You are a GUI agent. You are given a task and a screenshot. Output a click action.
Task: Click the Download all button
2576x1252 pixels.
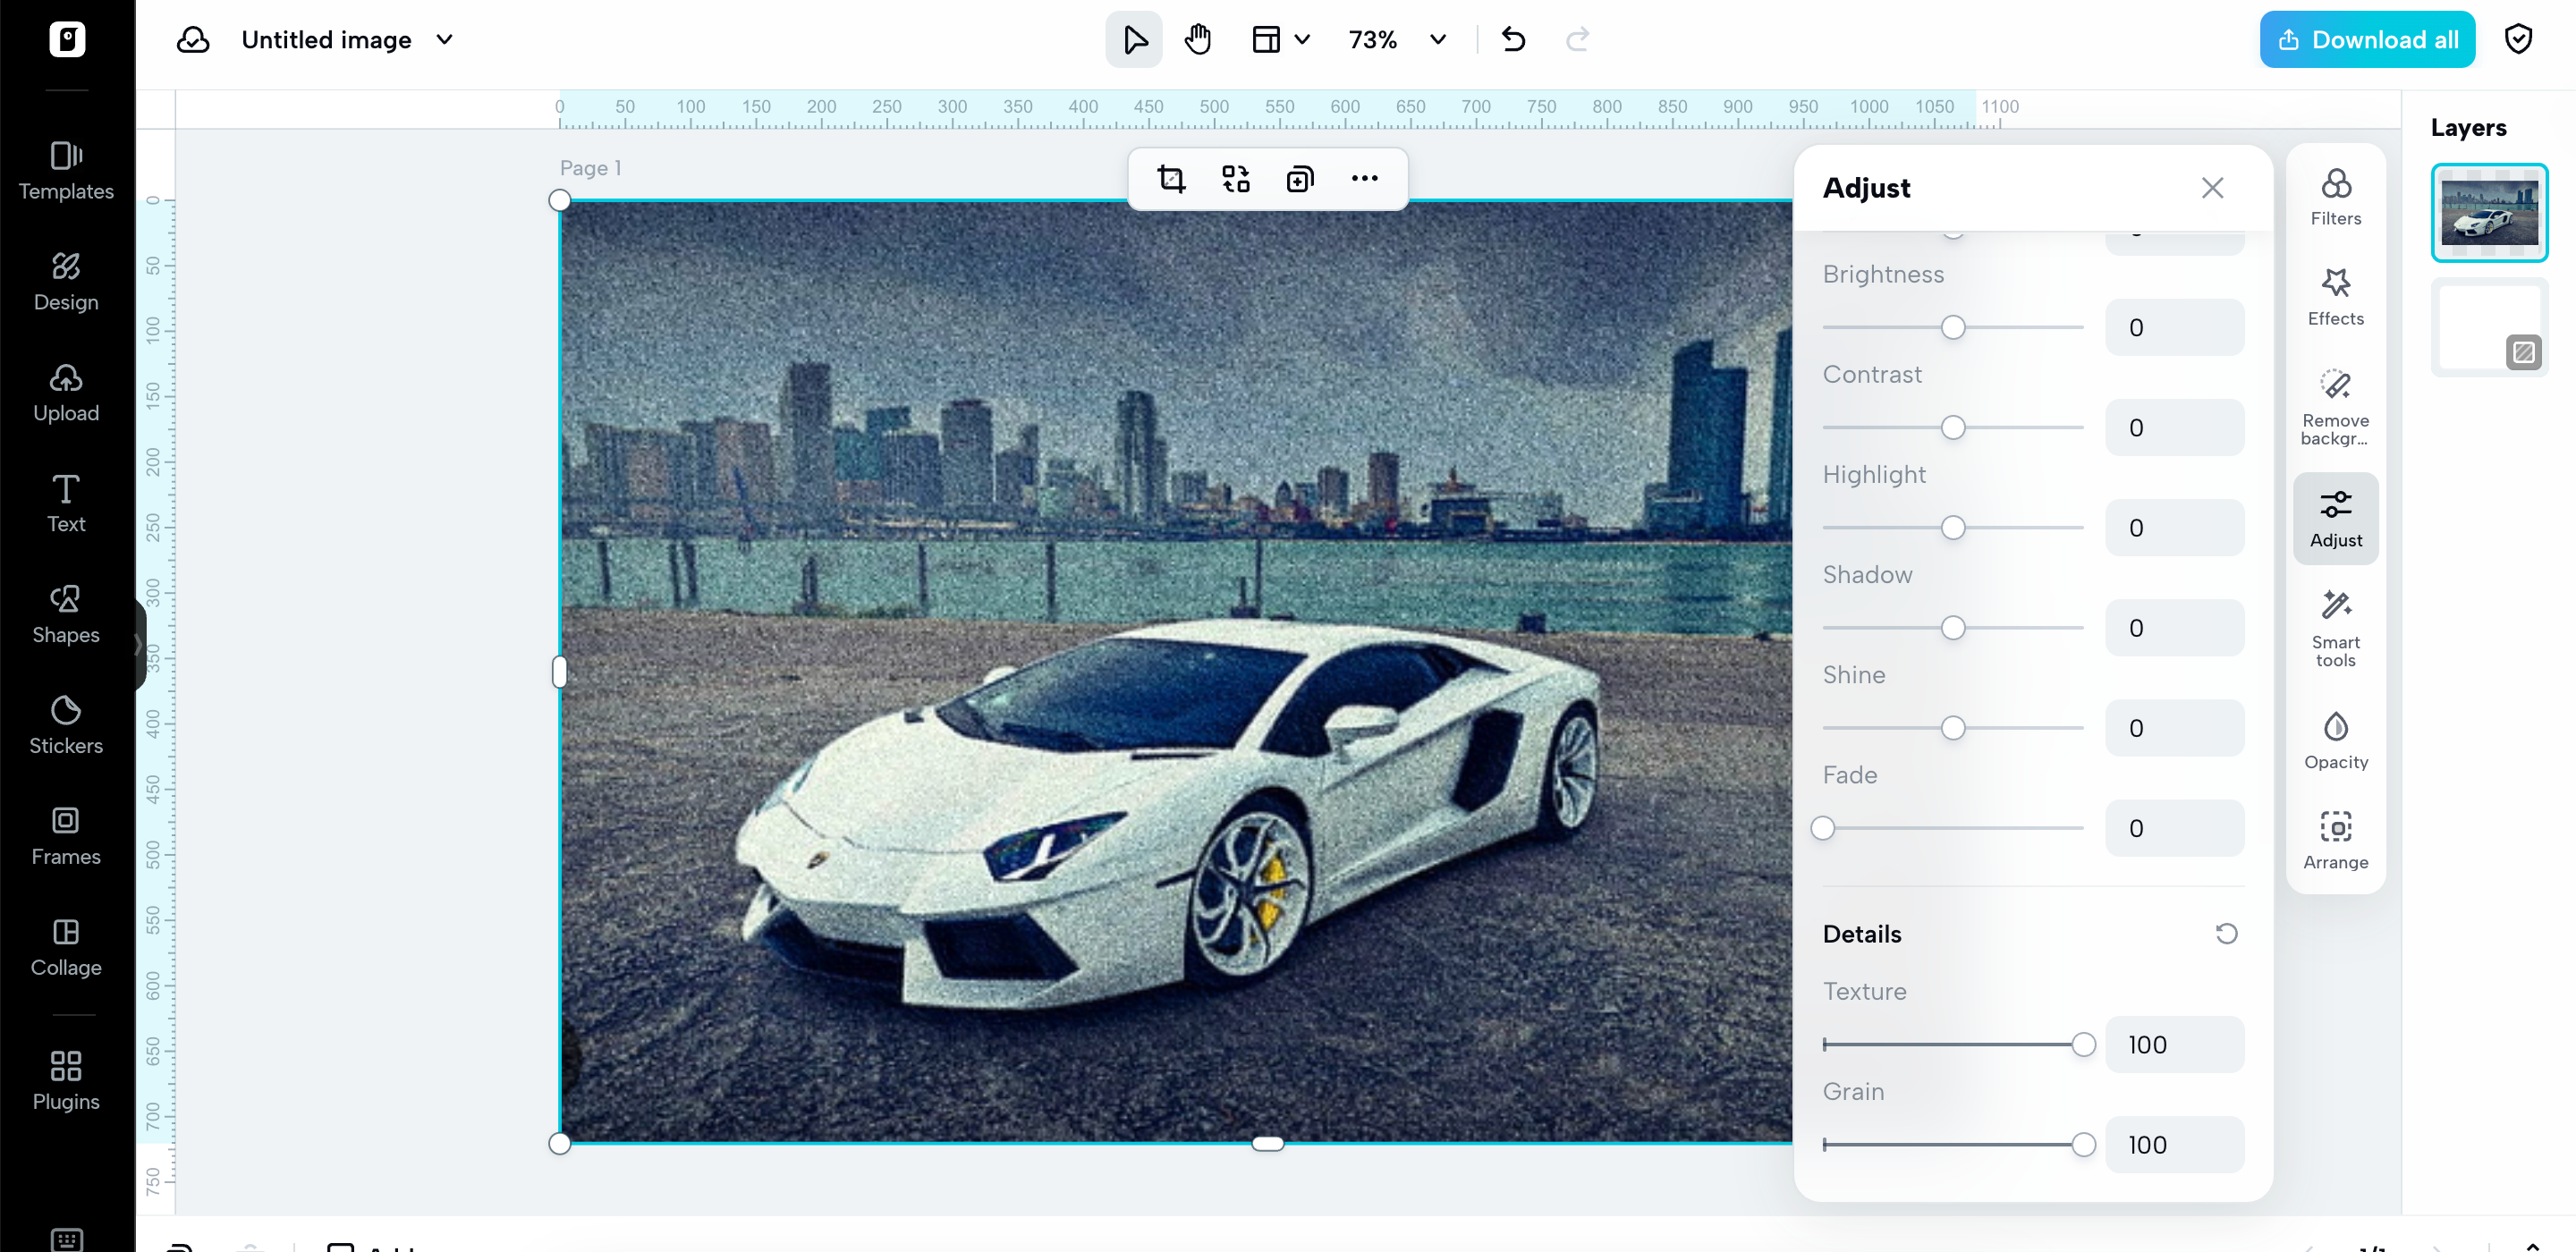[x=2366, y=40]
